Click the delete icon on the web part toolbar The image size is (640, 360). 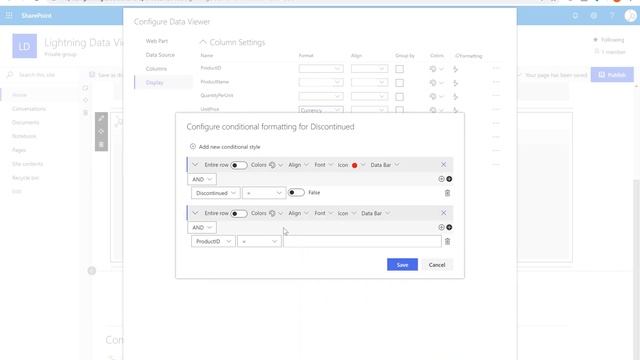click(101, 144)
